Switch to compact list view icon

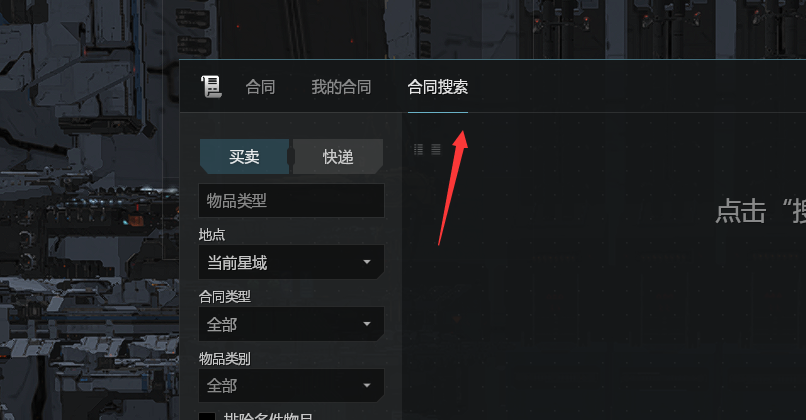(436, 149)
